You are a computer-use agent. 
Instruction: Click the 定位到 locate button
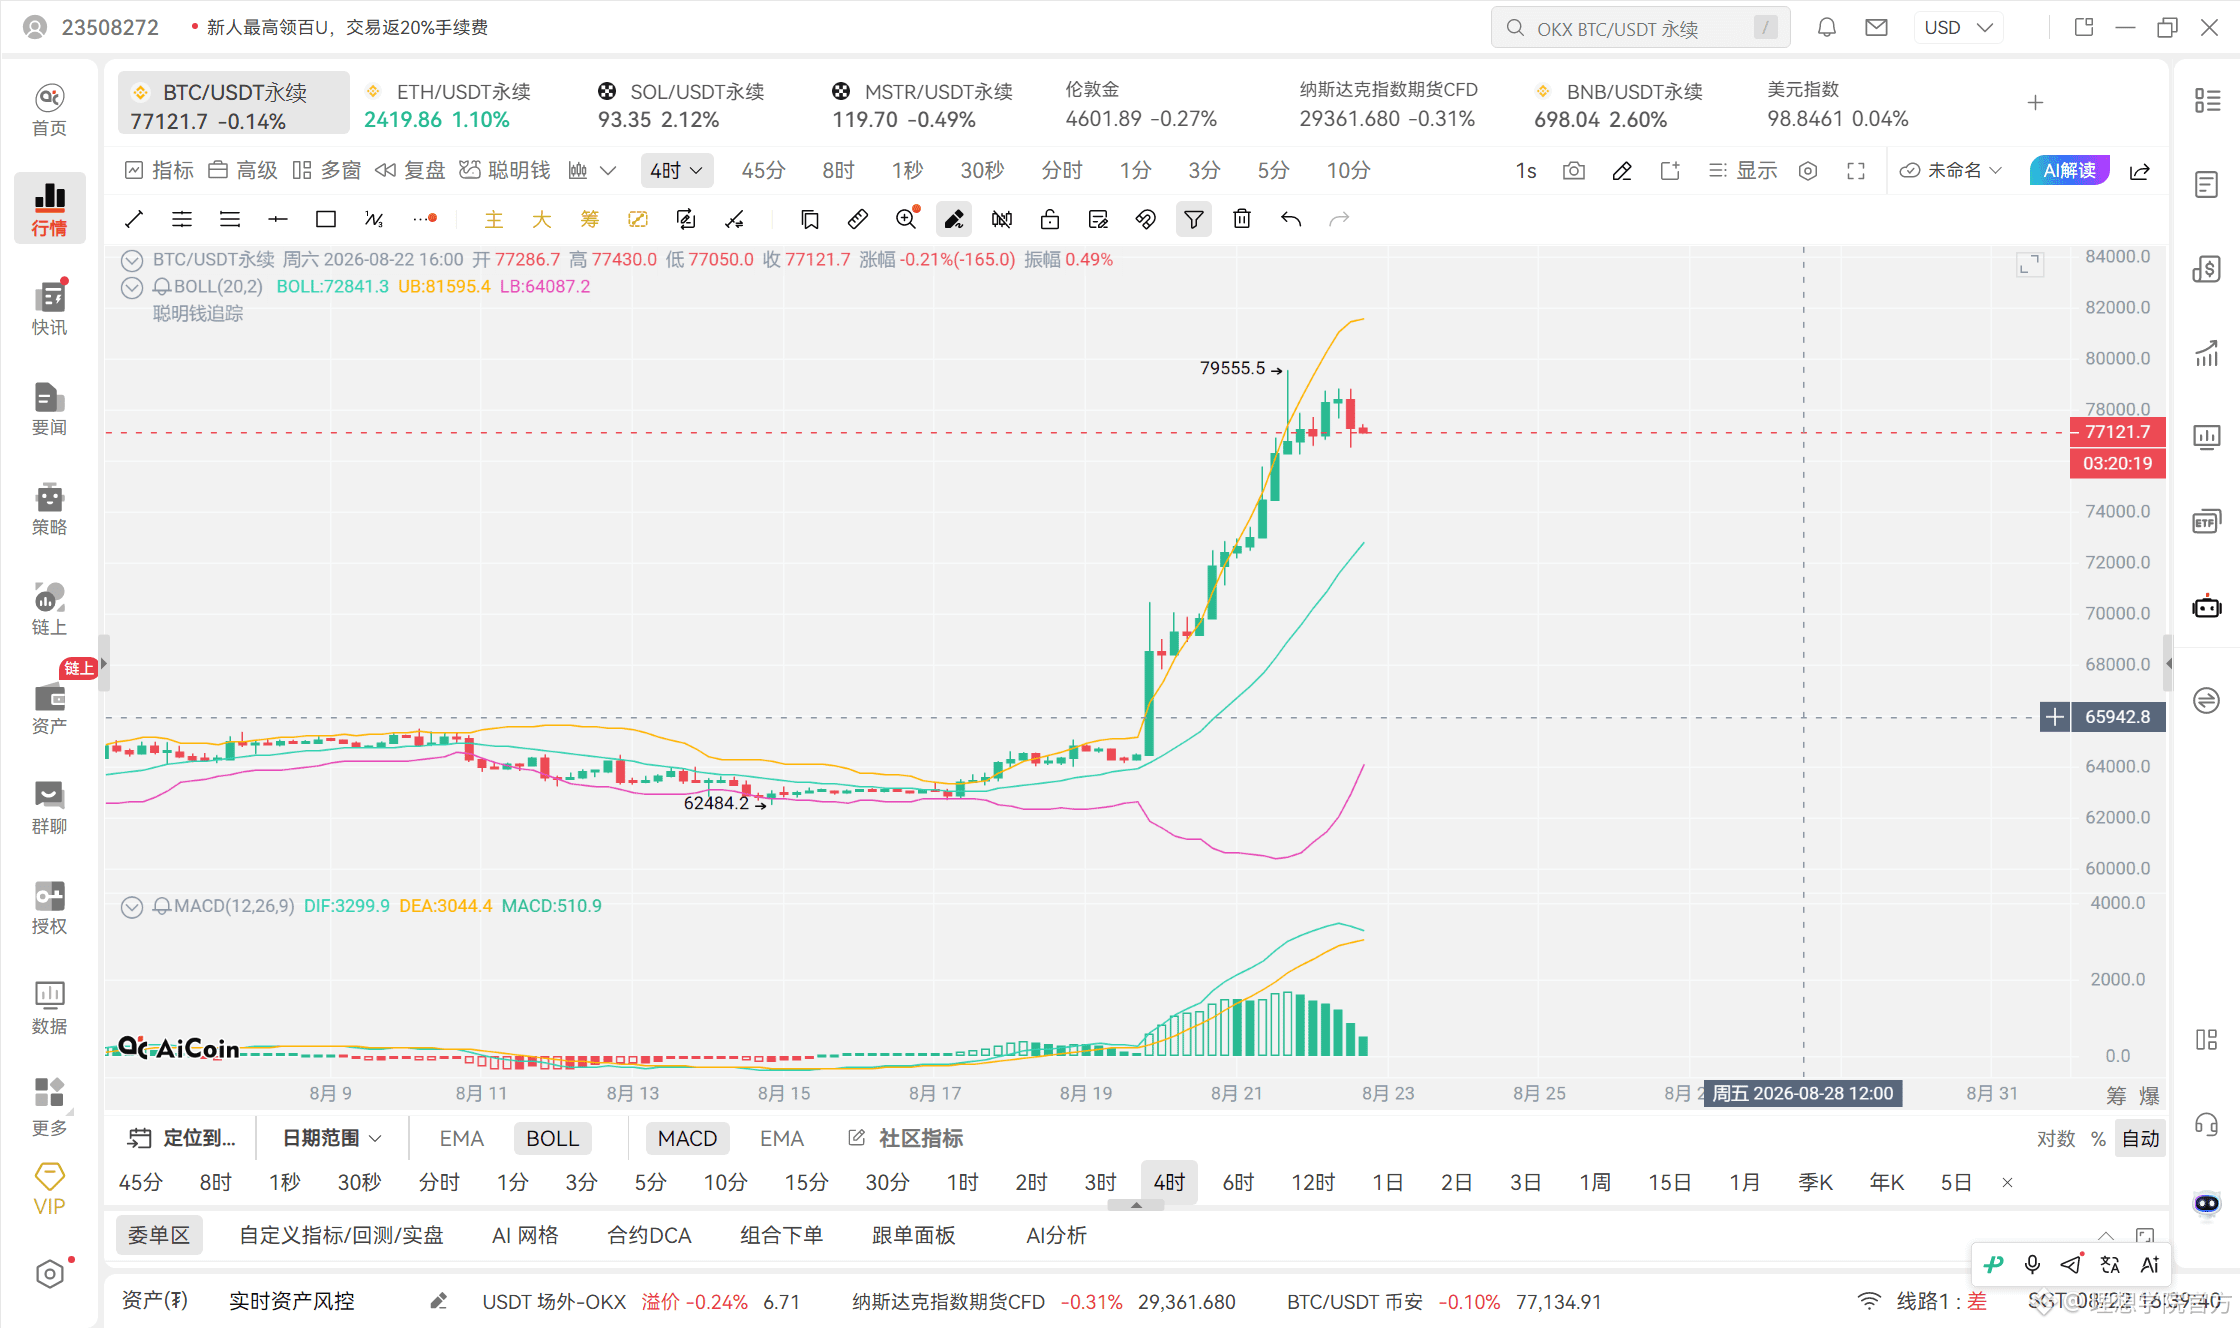pyautogui.click(x=182, y=1138)
